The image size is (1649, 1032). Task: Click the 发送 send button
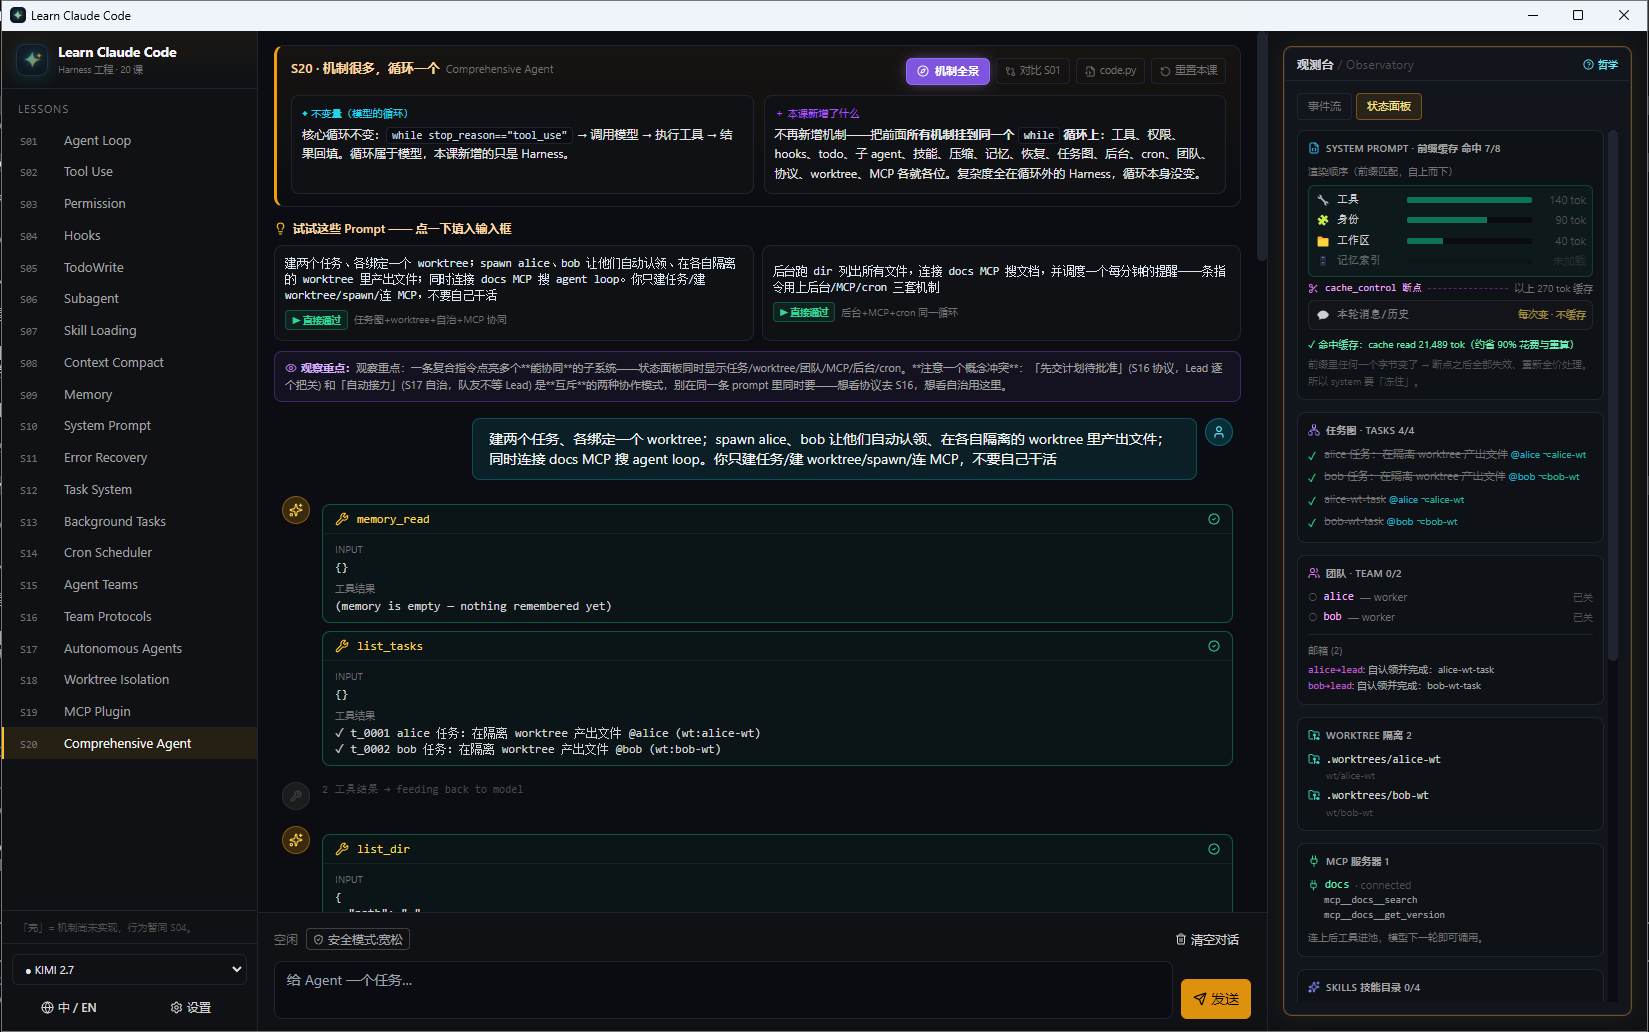tap(1216, 999)
